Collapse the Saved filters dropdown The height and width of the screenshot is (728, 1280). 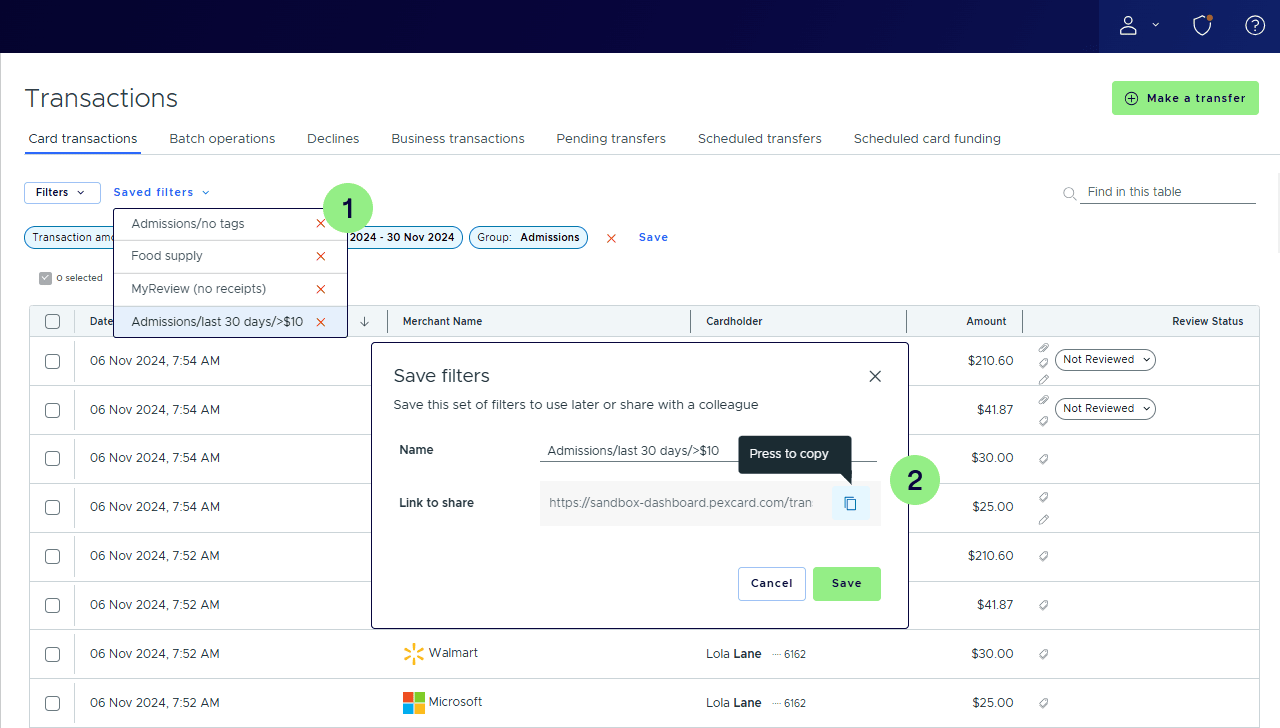[161, 193]
